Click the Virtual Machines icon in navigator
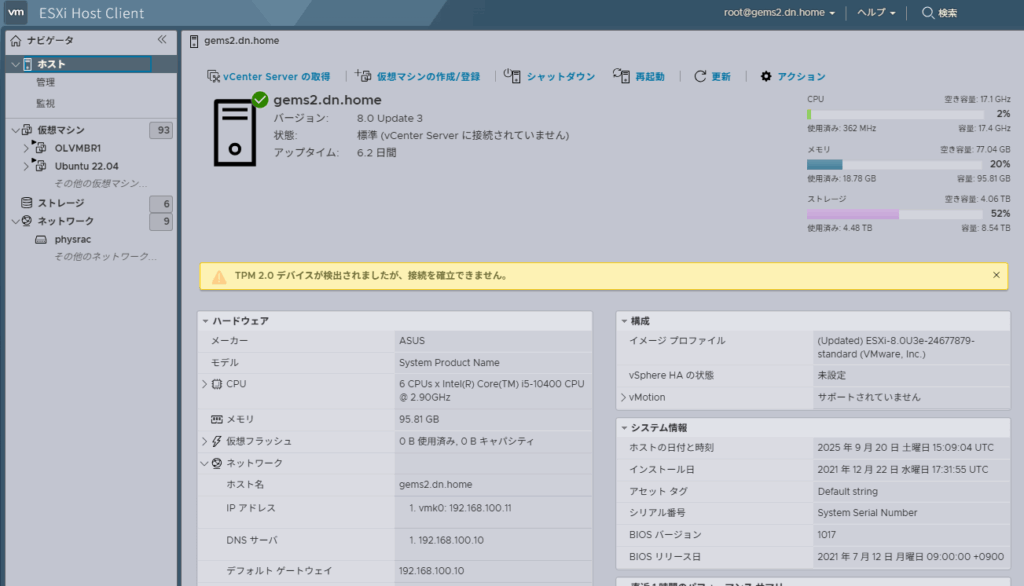The height and width of the screenshot is (586, 1024). pos(27,130)
